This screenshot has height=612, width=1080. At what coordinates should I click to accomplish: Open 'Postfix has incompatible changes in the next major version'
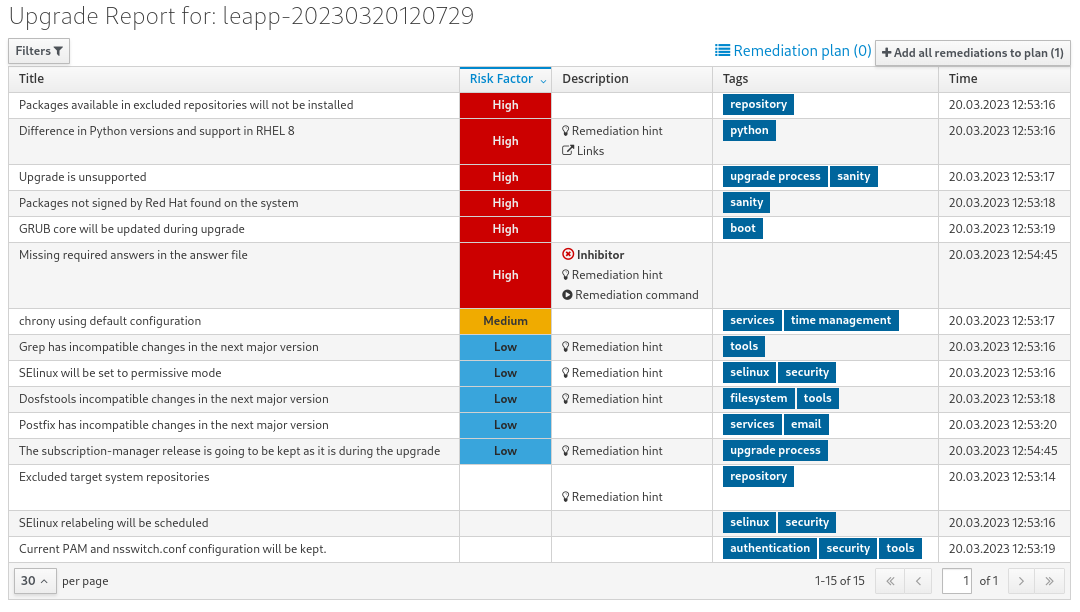(174, 425)
